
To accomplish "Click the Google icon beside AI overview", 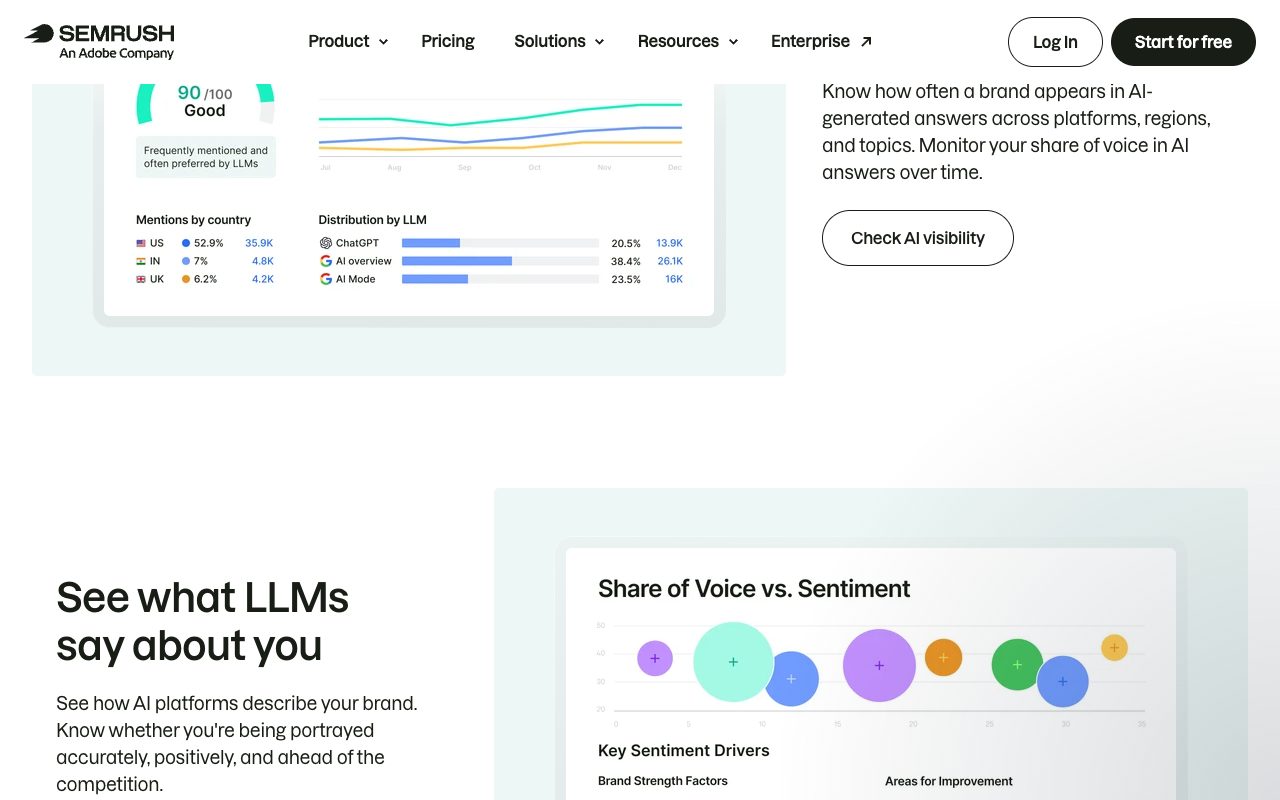I will point(326,261).
